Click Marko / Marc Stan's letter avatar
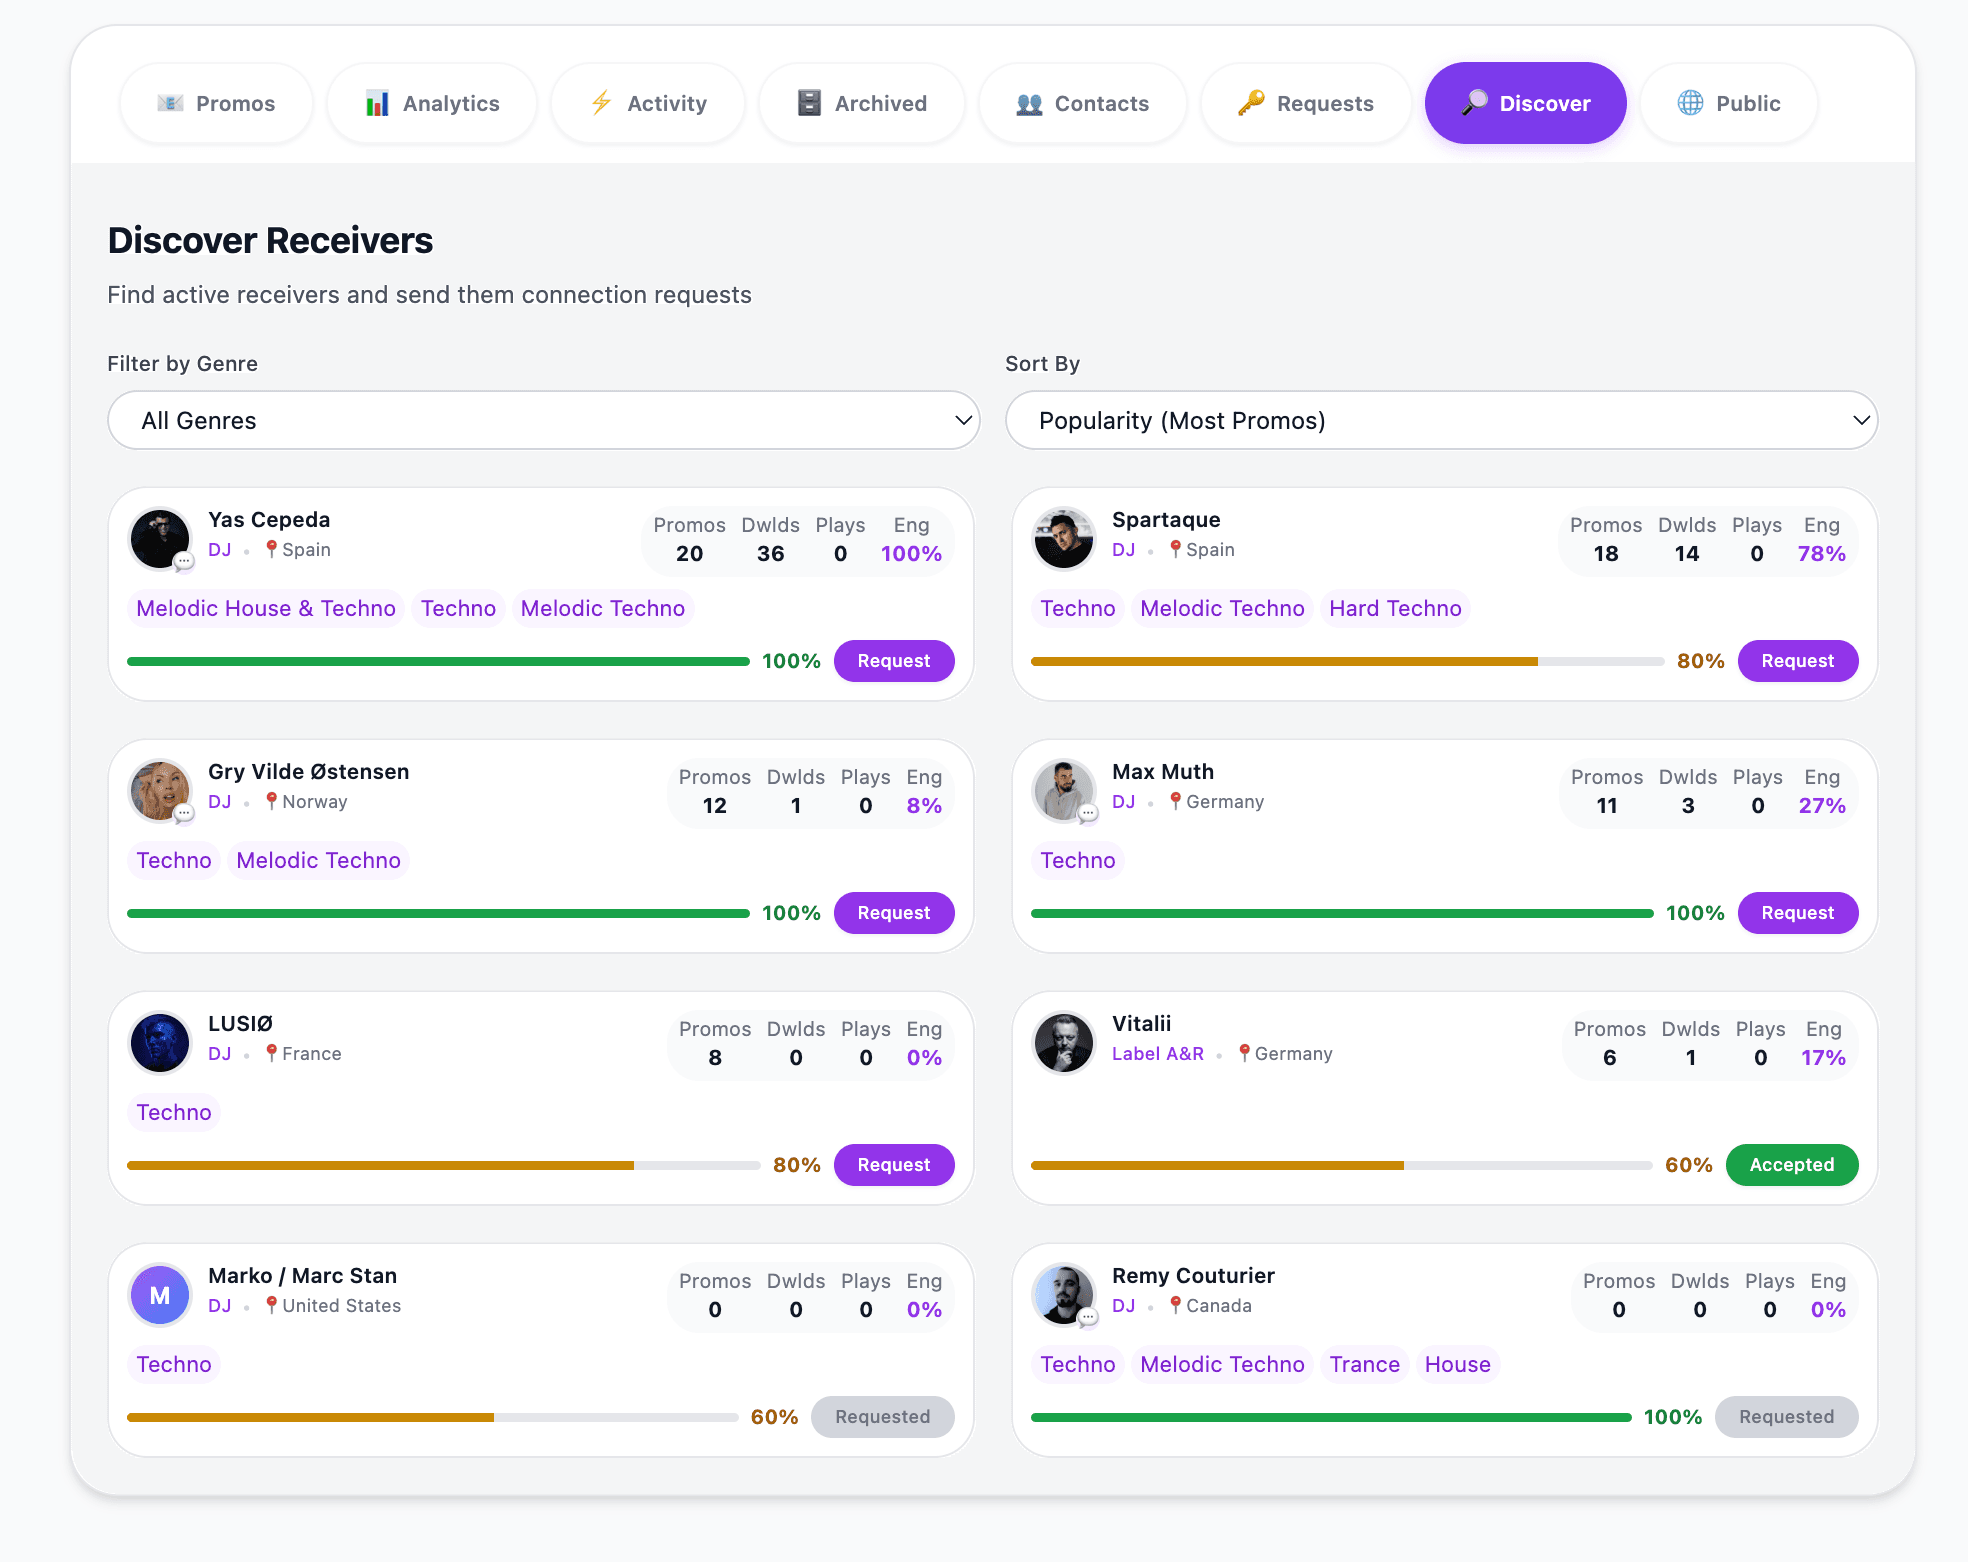 pyautogui.click(x=160, y=1295)
